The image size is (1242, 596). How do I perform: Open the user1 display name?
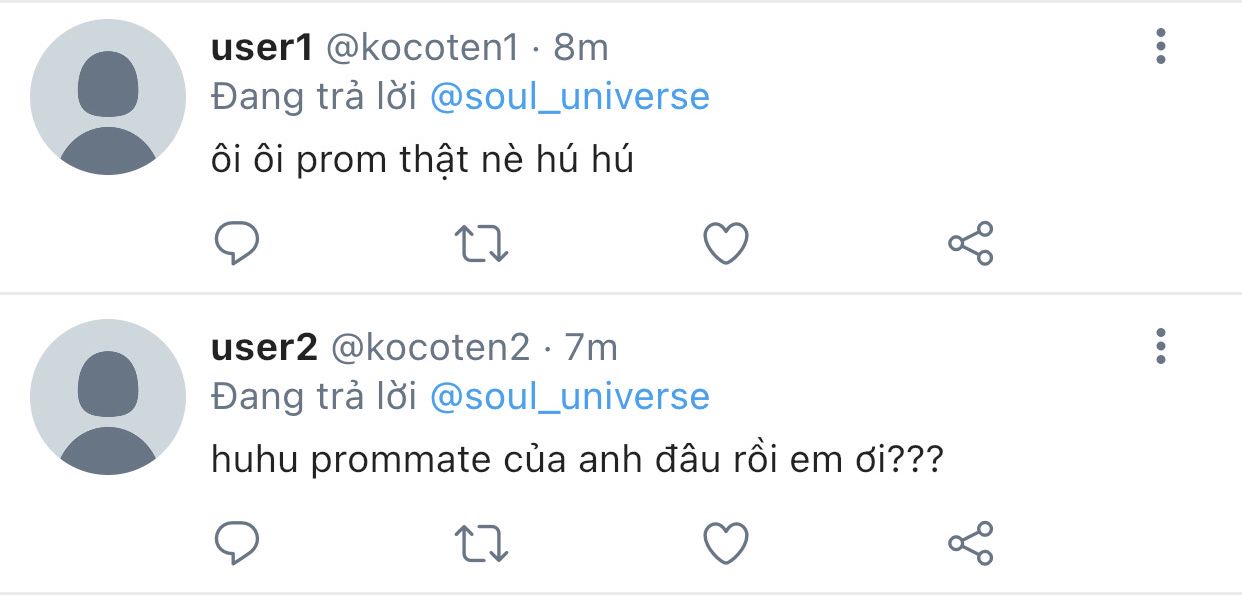point(263,47)
